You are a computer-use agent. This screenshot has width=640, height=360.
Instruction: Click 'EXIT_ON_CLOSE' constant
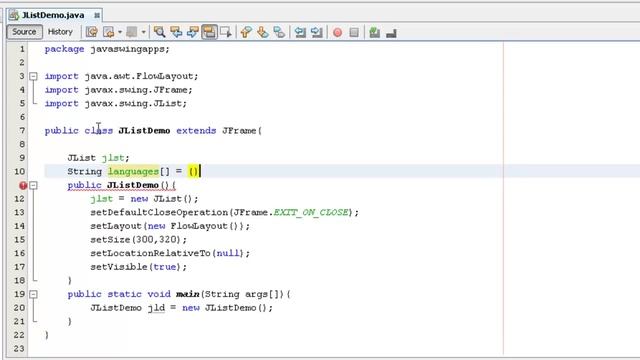pyautogui.click(x=311, y=212)
